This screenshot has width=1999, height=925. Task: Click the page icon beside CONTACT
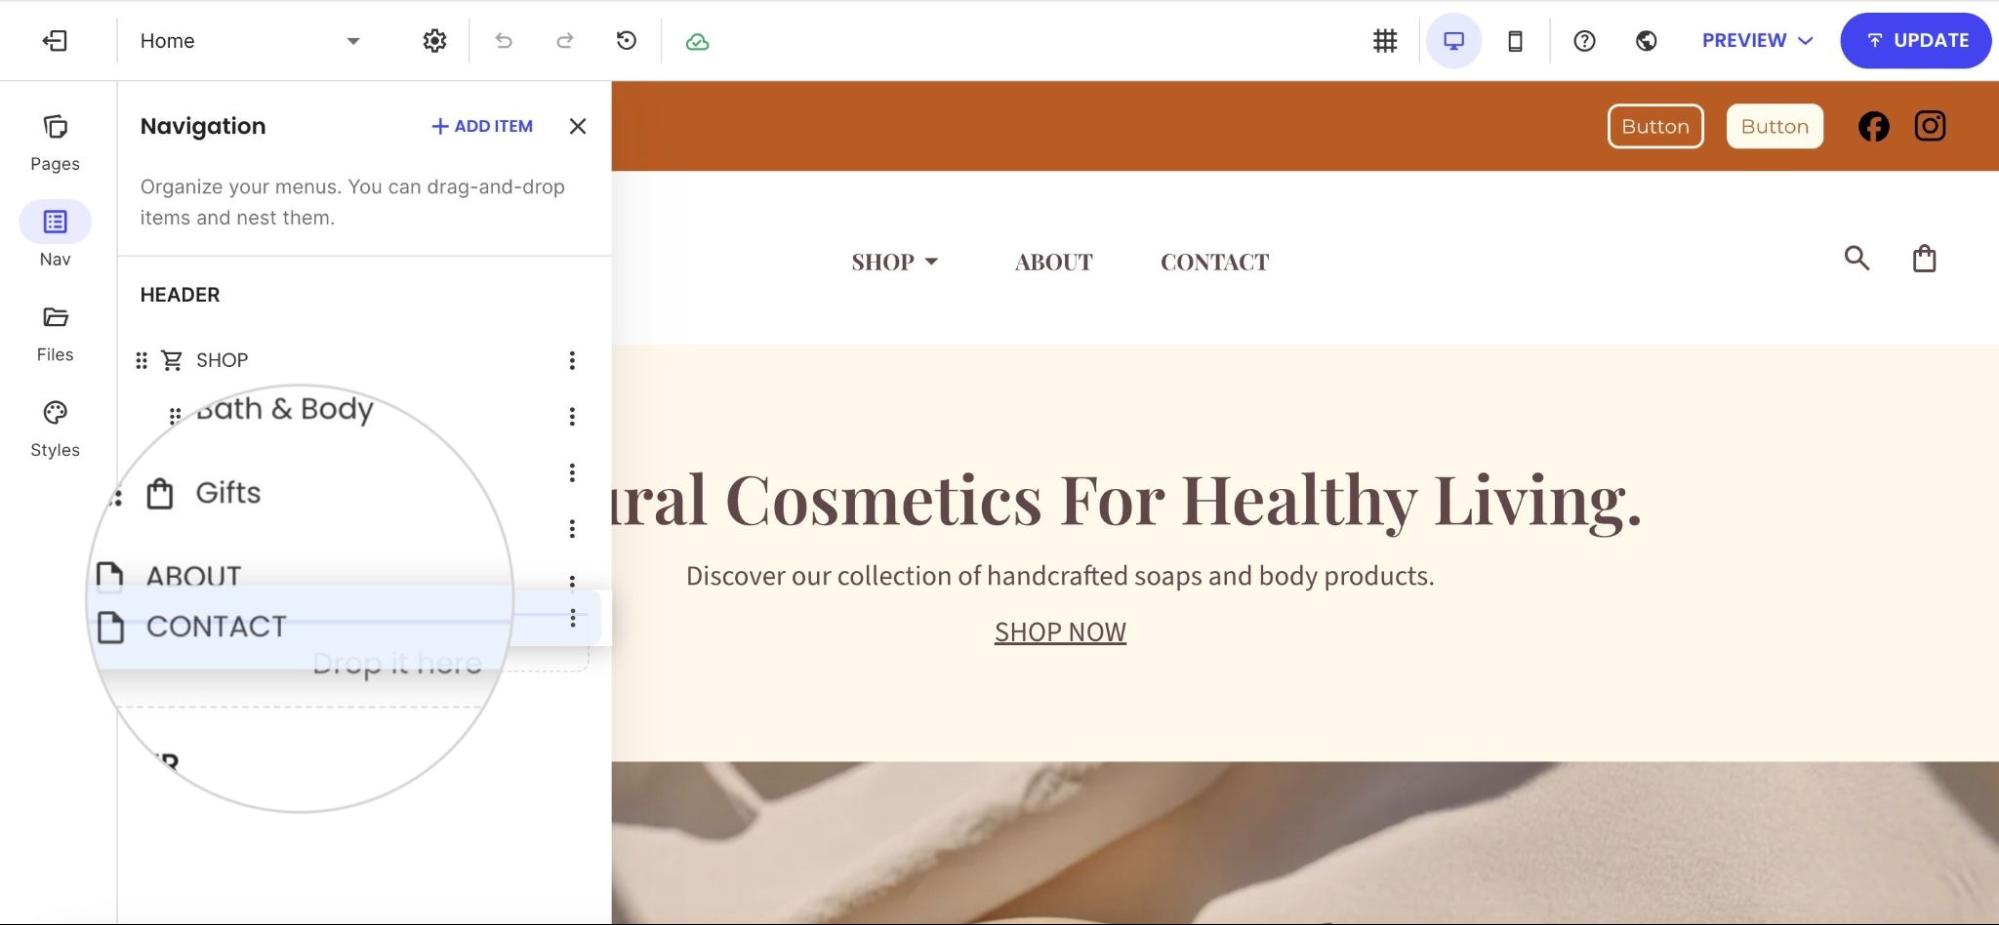(x=111, y=627)
